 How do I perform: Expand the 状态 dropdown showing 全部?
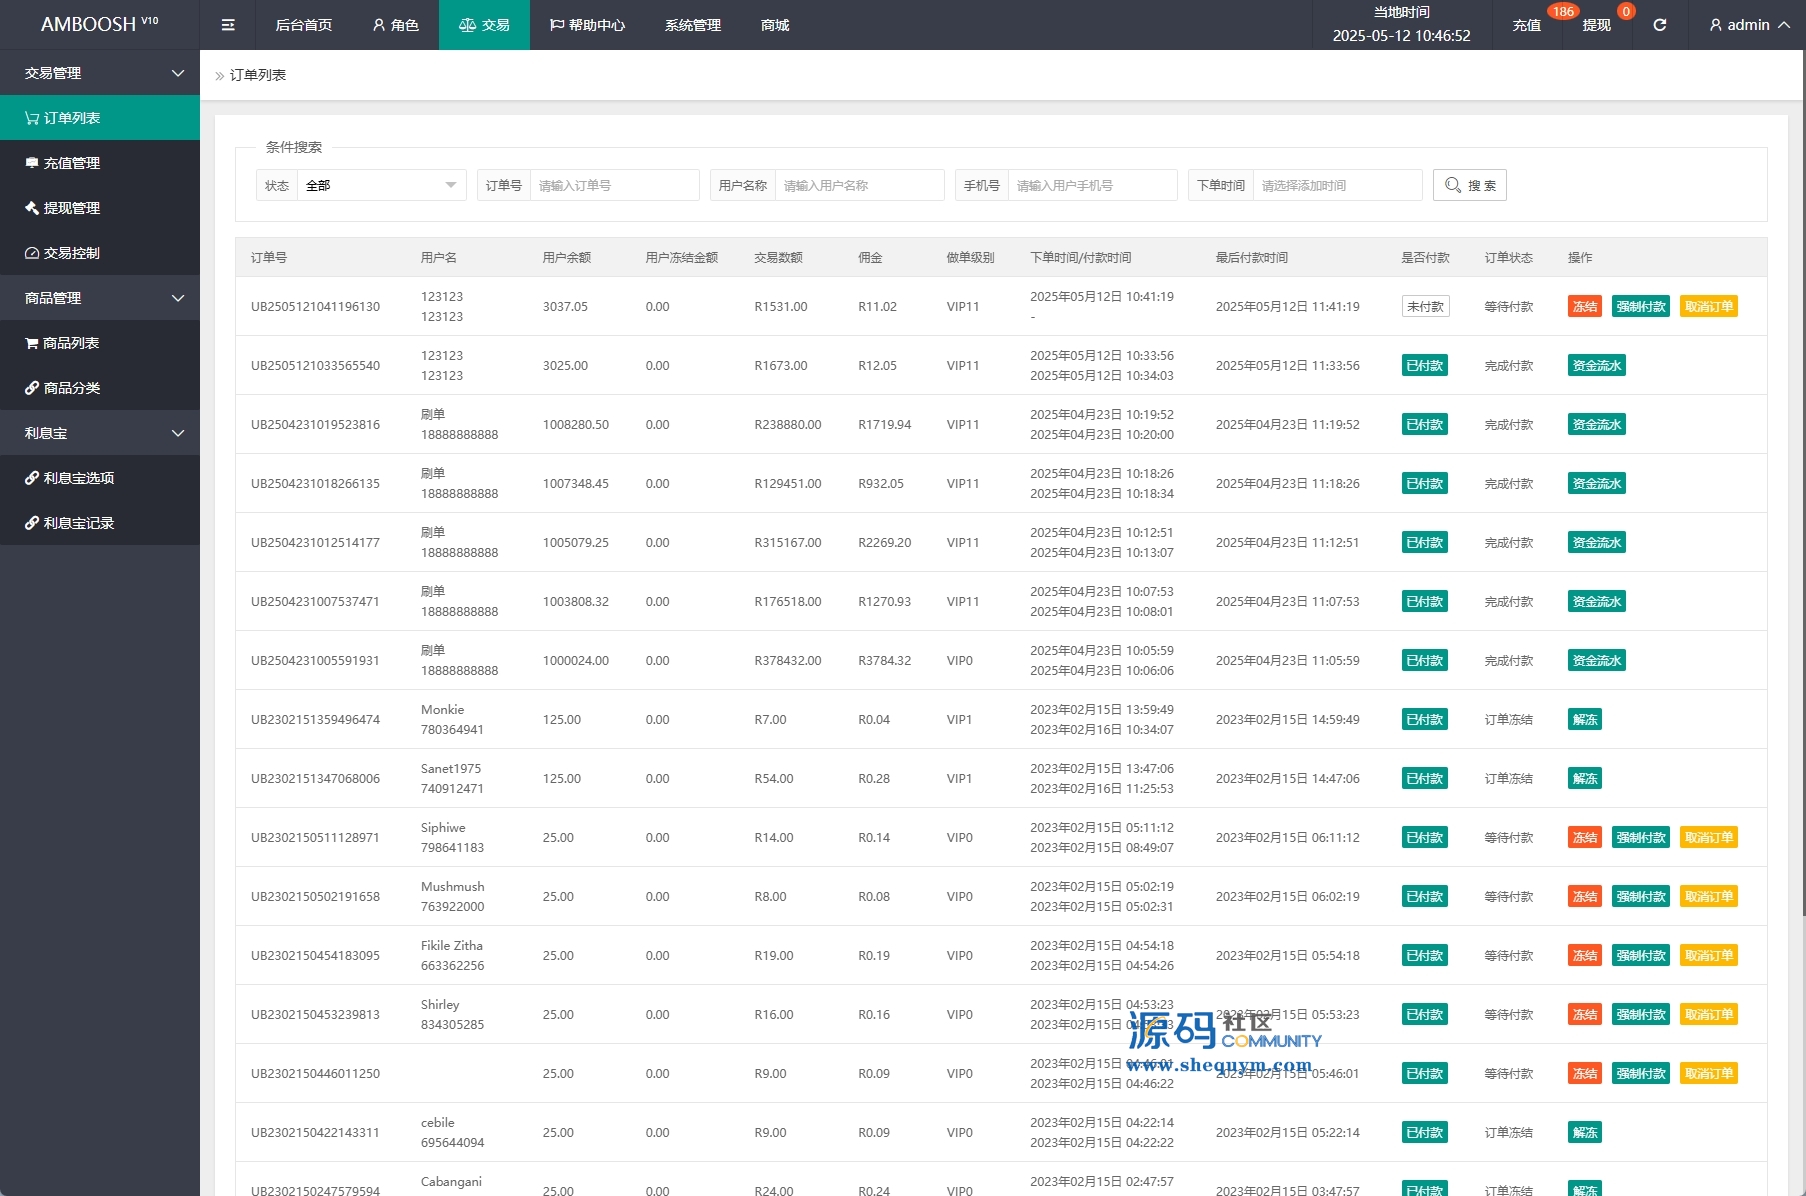click(381, 185)
